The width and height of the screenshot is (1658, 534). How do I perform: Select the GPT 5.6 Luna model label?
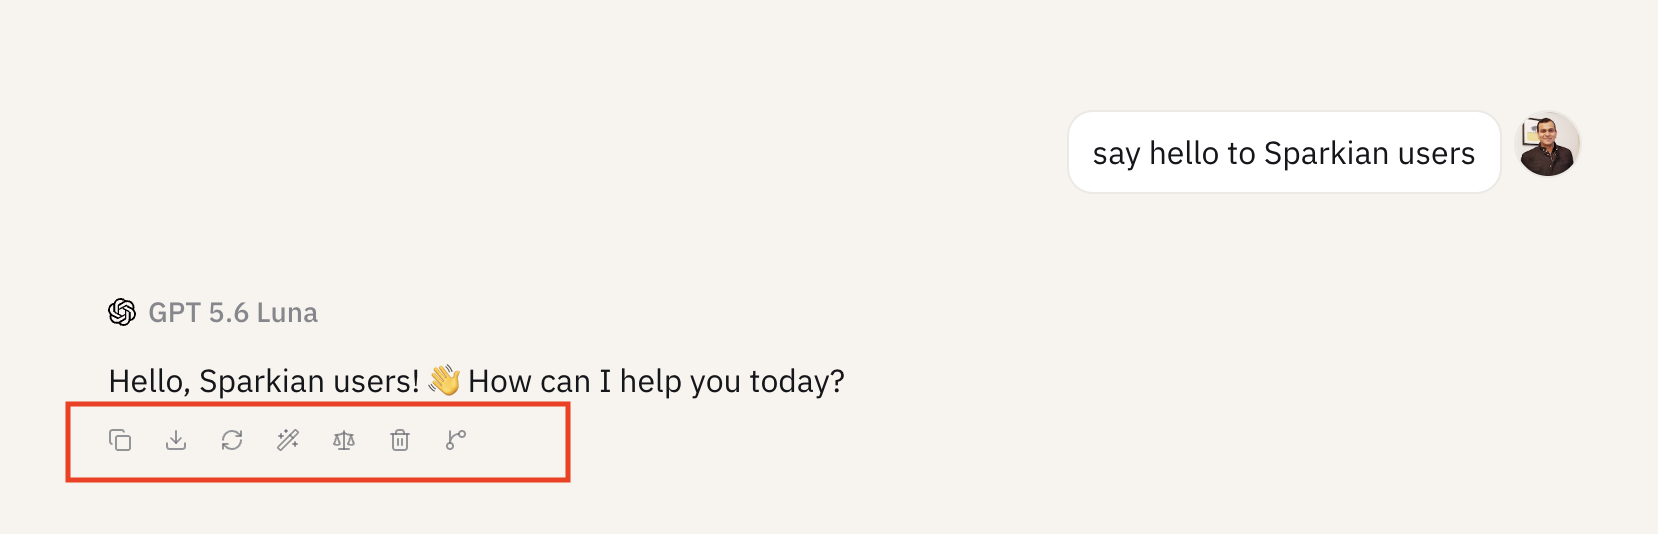click(233, 313)
